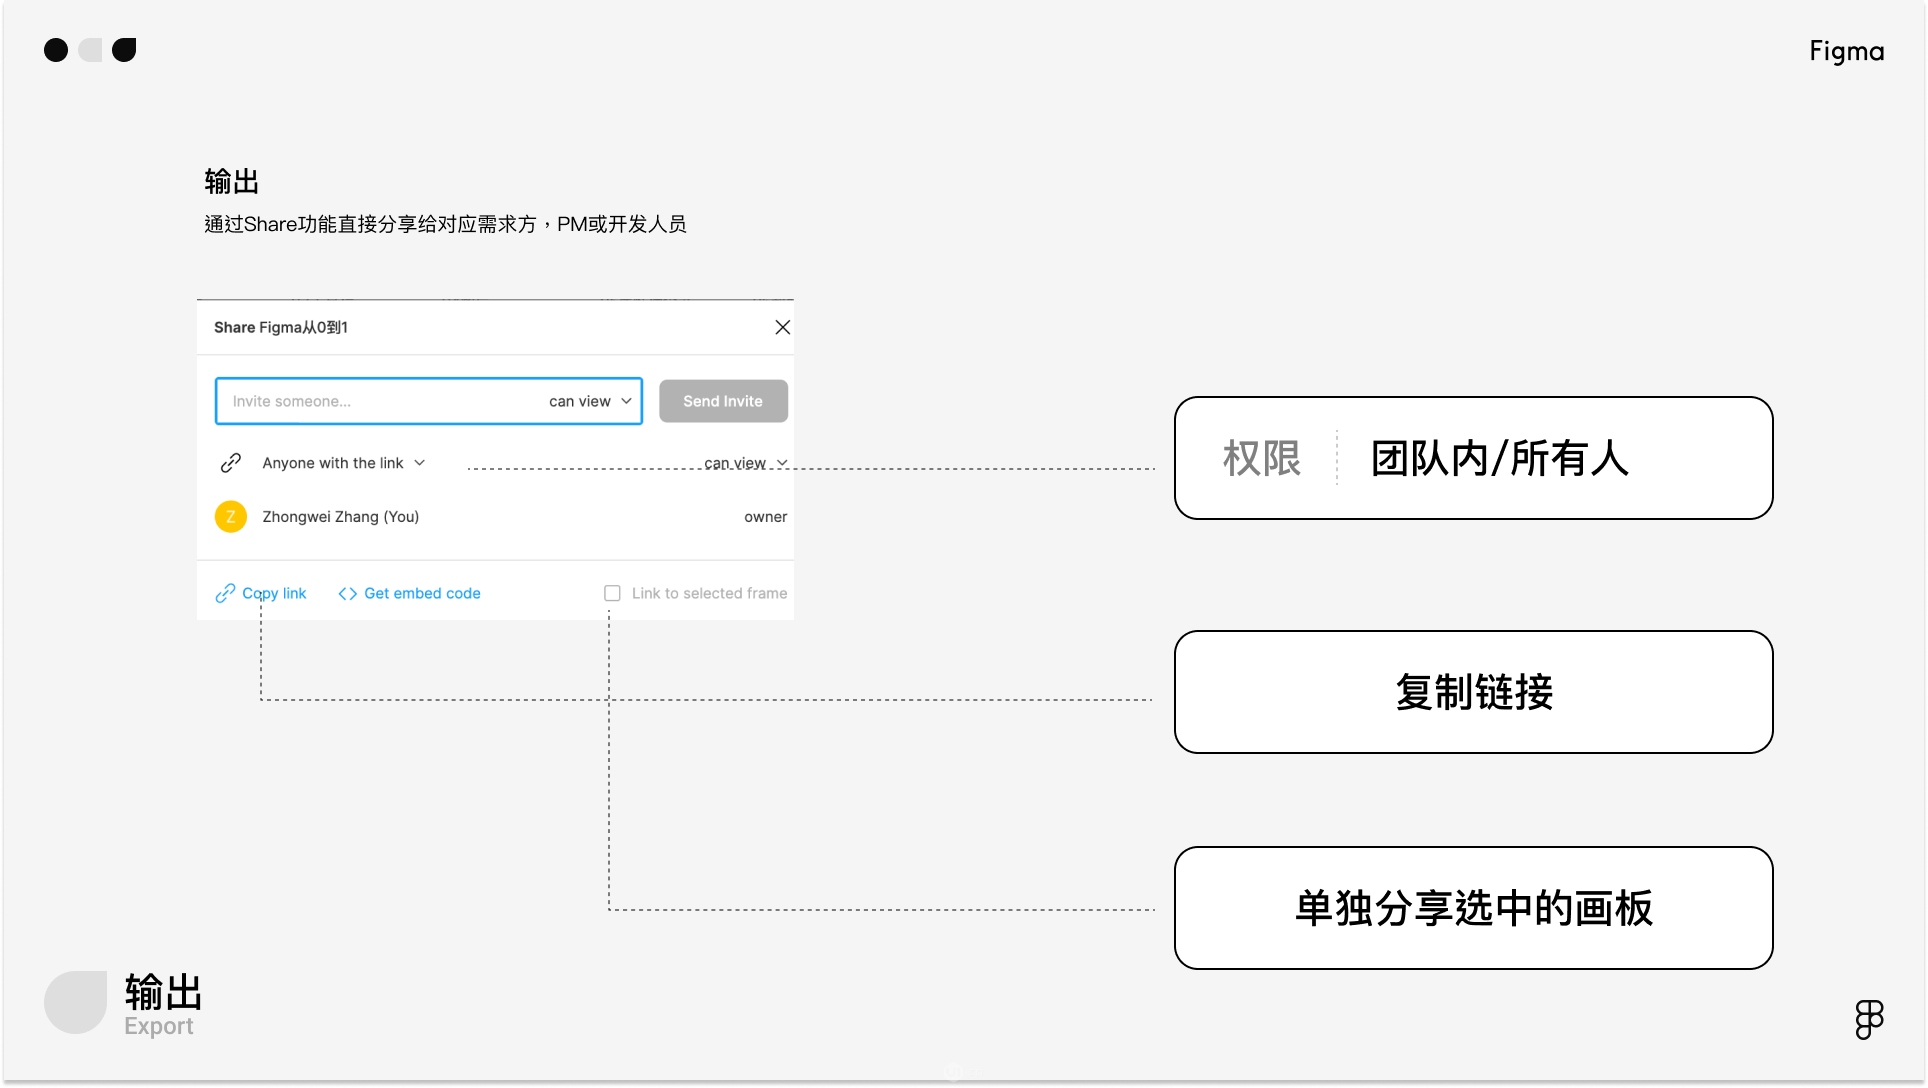Click the first black dot at top left
Screen dimensions: 1928x1088
coord(56,50)
